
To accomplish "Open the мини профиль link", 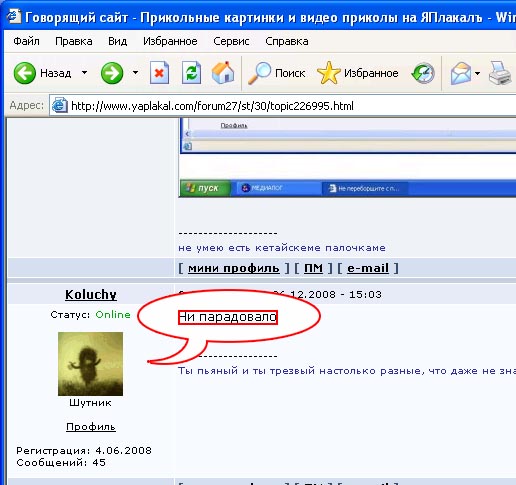I will click(234, 268).
